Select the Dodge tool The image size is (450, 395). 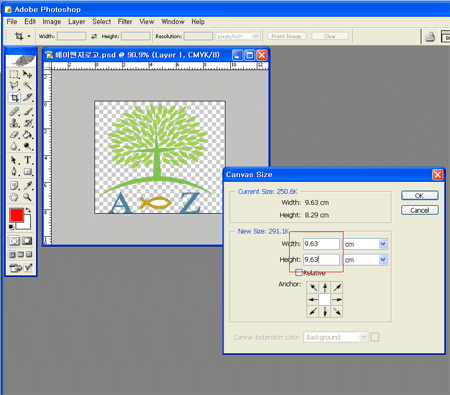pyautogui.click(x=28, y=146)
